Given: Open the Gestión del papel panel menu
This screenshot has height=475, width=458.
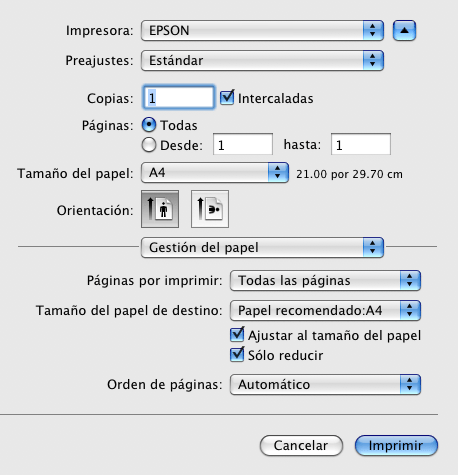Looking at the screenshot, I should (x=262, y=247).
